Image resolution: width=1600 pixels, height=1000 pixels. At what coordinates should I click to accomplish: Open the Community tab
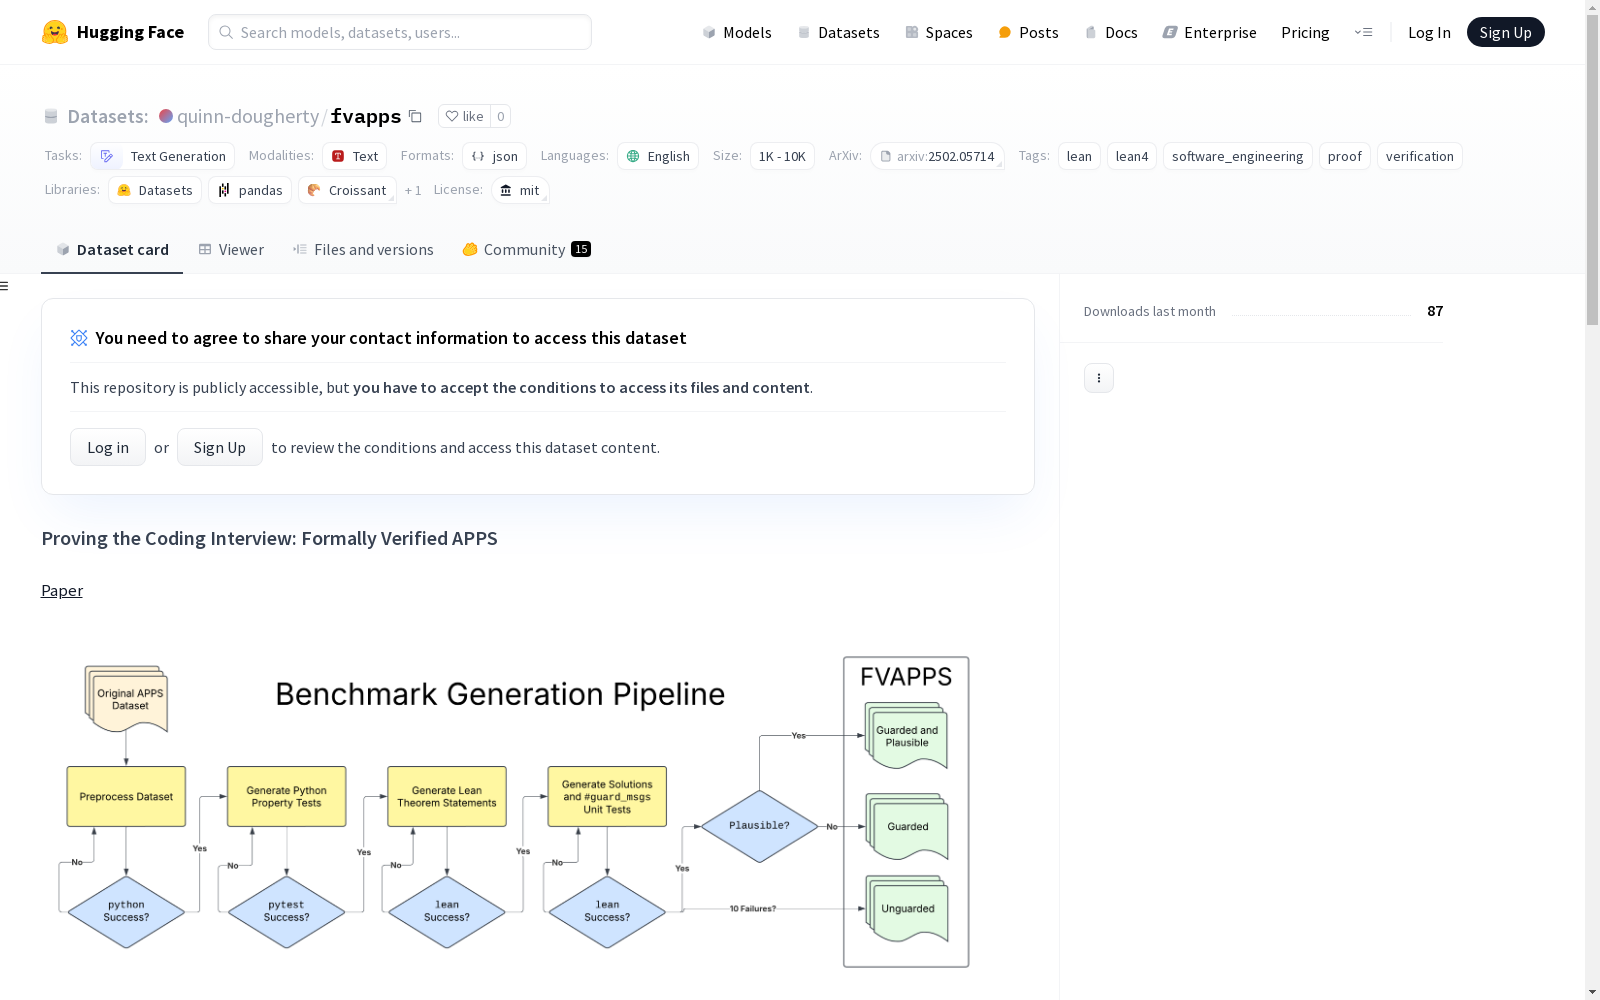[526, 250]
